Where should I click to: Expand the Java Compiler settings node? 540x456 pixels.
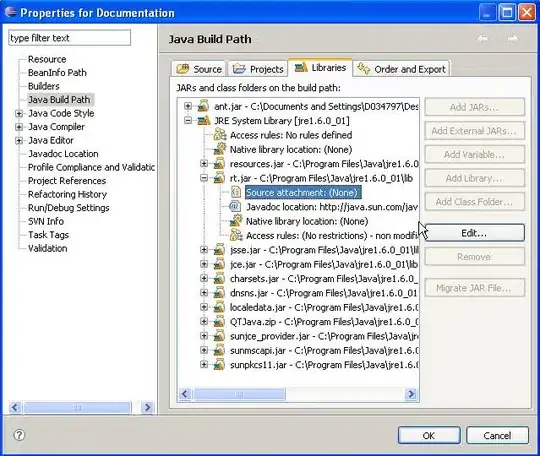point(19,127)
